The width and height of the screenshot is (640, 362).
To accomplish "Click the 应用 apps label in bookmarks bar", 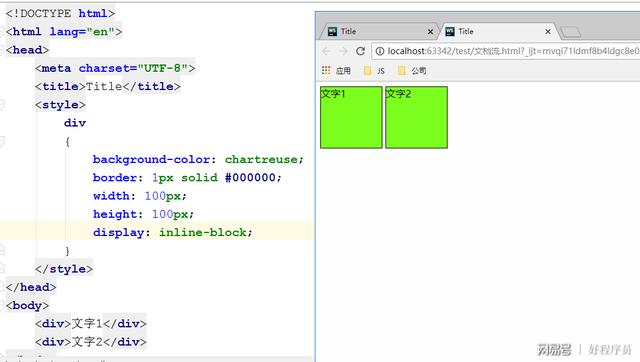I will pyautogui.click(x=343, y=71).
